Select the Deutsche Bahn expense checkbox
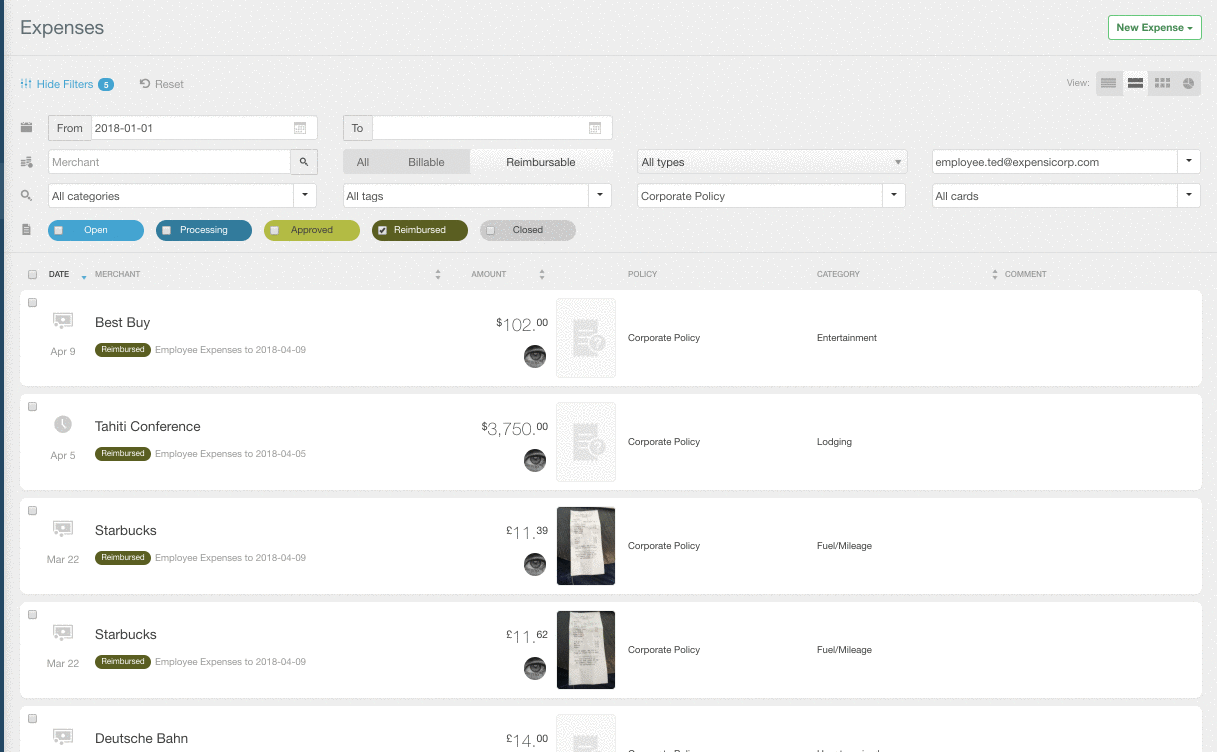1217x752 pixels. tap(33, 718)
